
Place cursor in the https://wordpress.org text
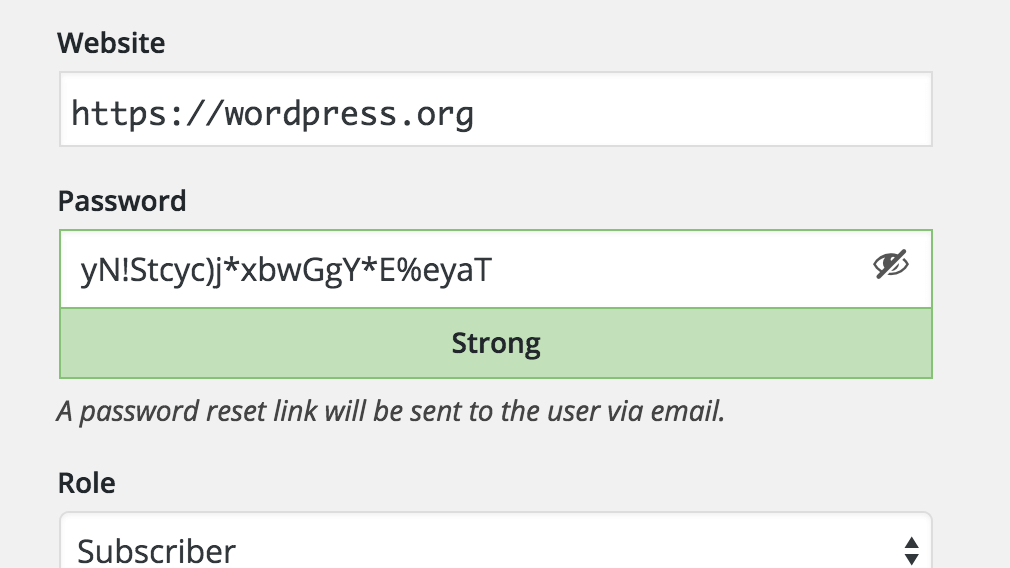click(x=272, y=114)
